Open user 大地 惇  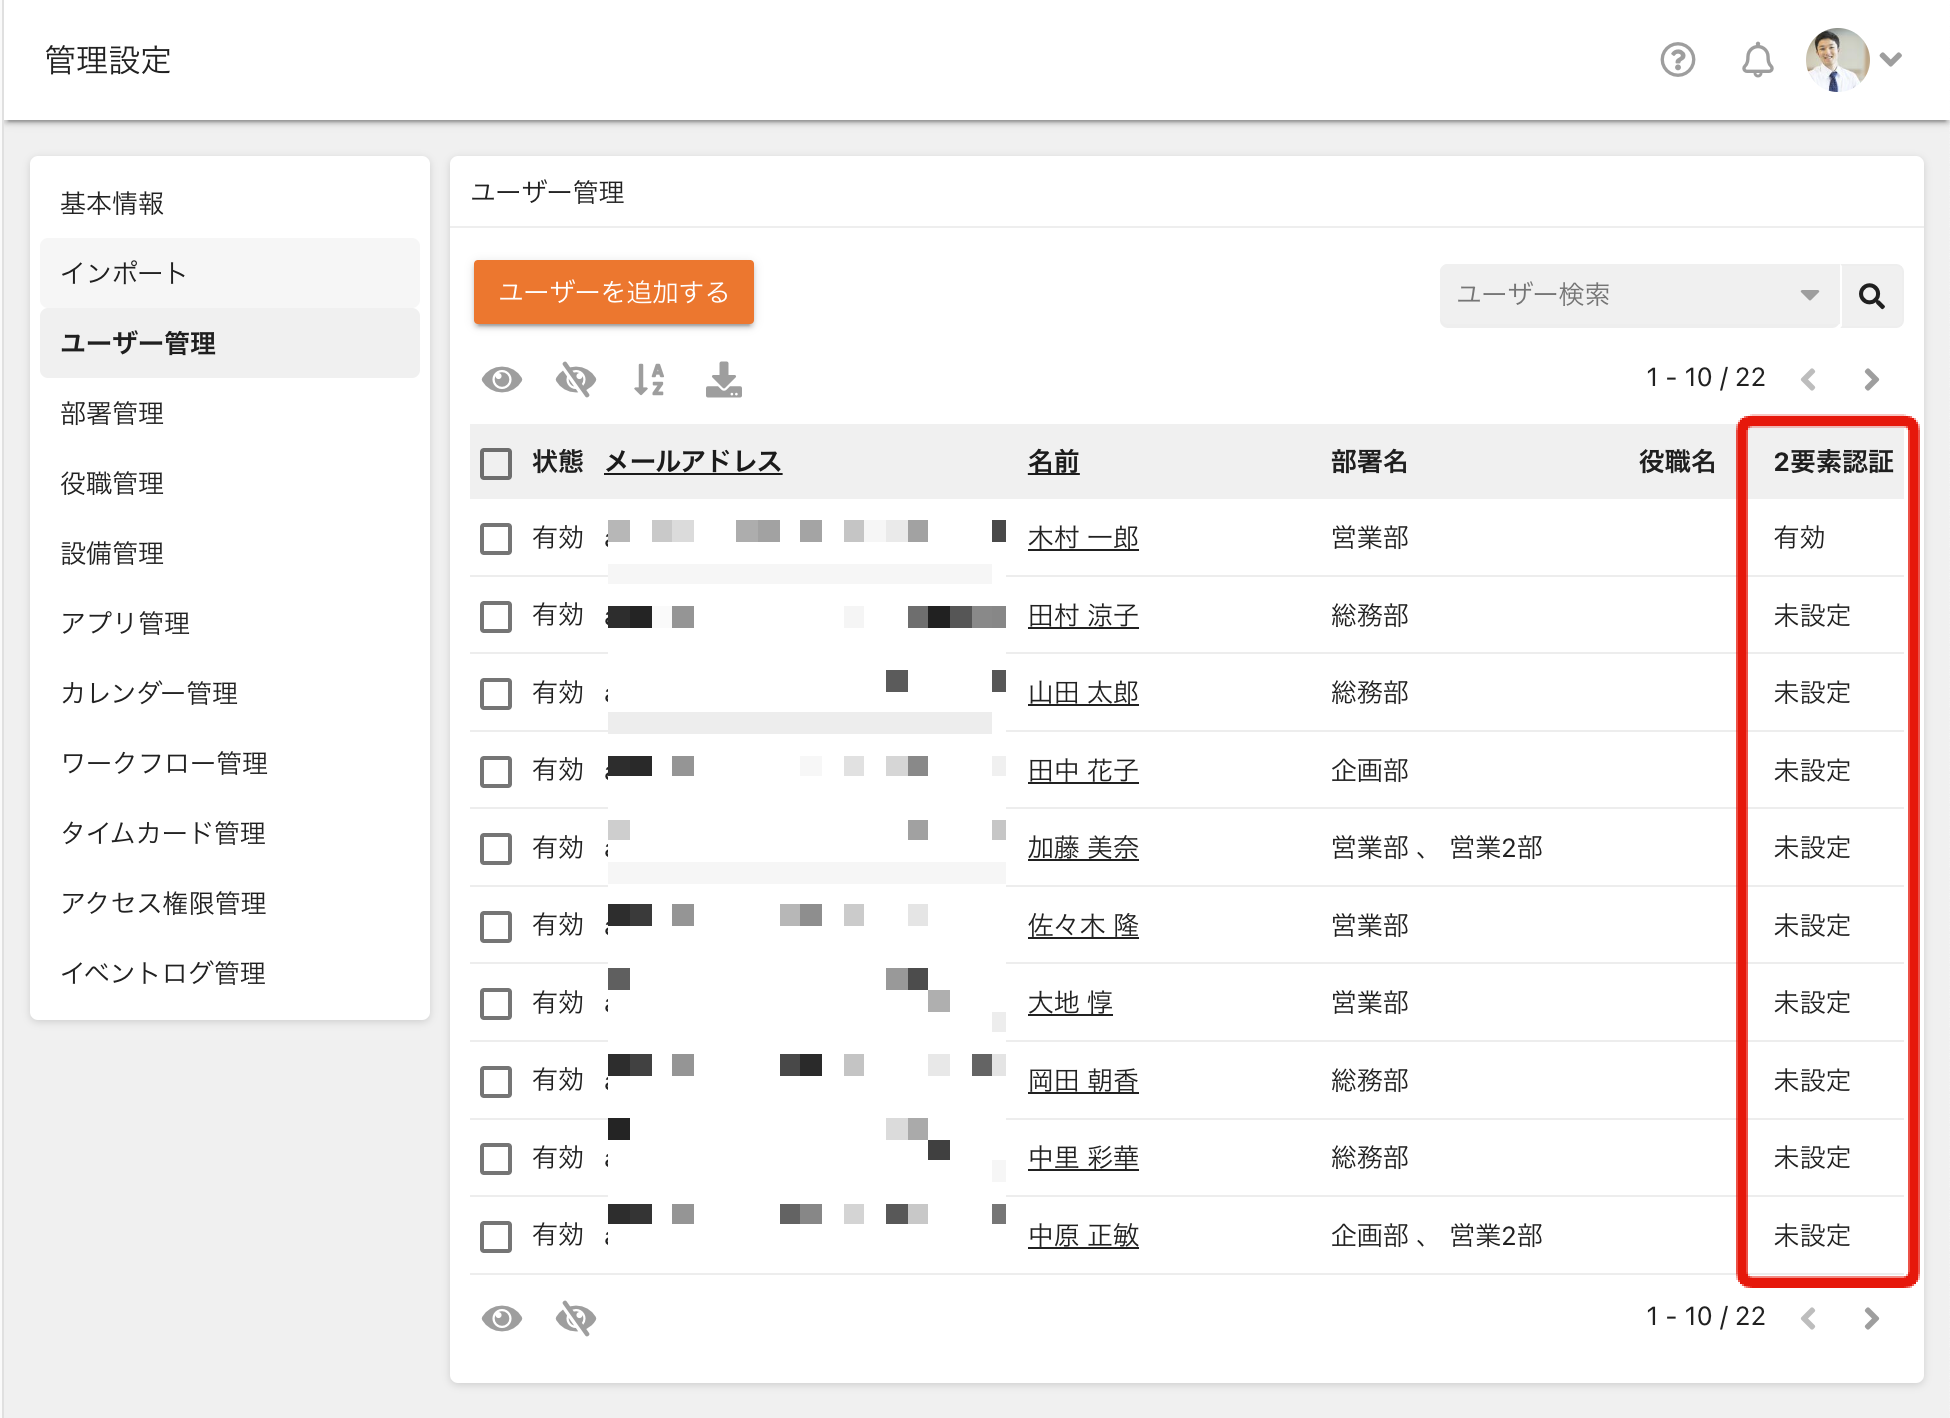coord(1070,1003)
